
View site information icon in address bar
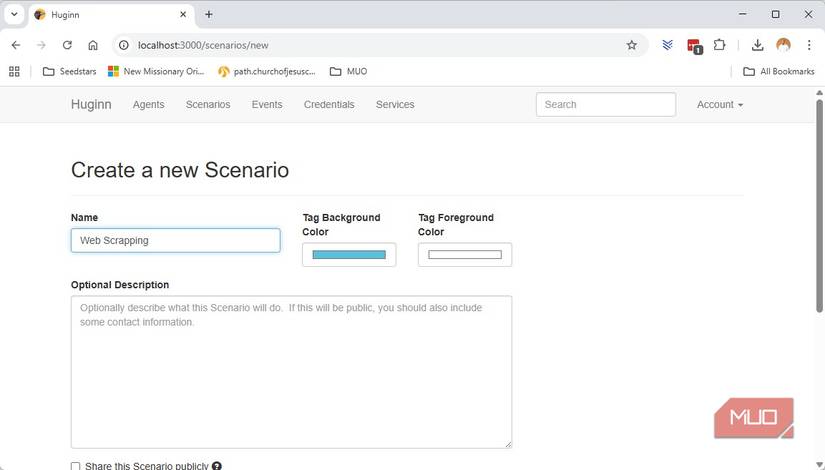tap(124, 45)
